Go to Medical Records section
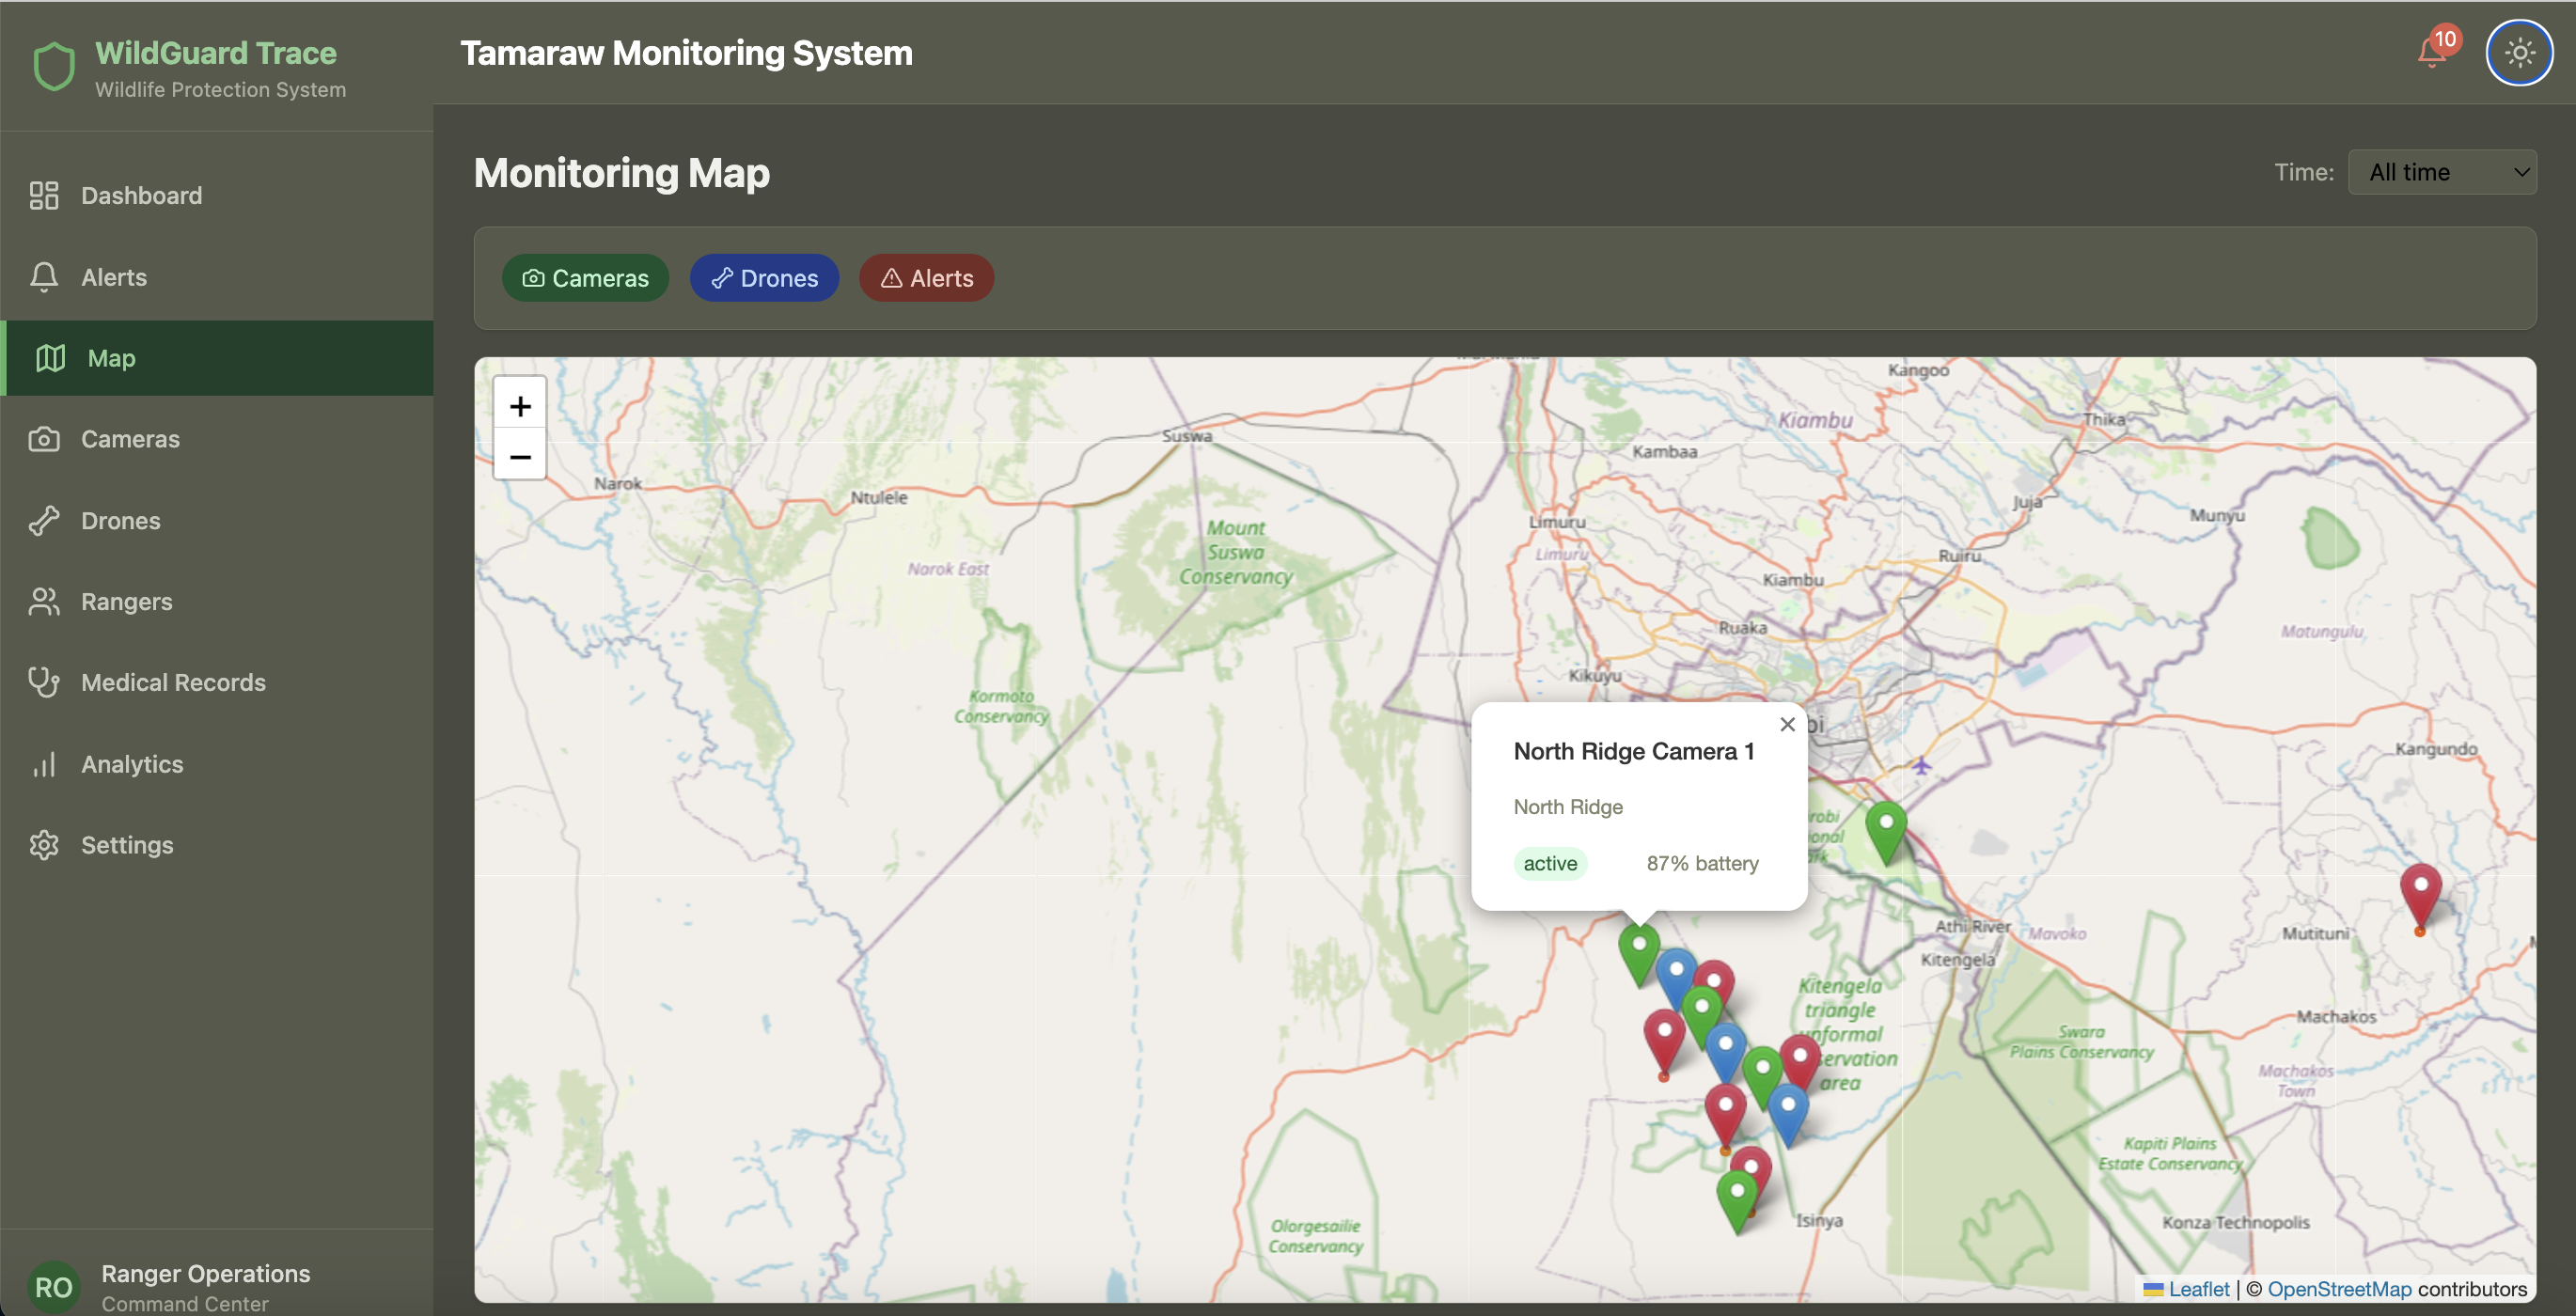2576x1316 pixels. click(173, 682)
